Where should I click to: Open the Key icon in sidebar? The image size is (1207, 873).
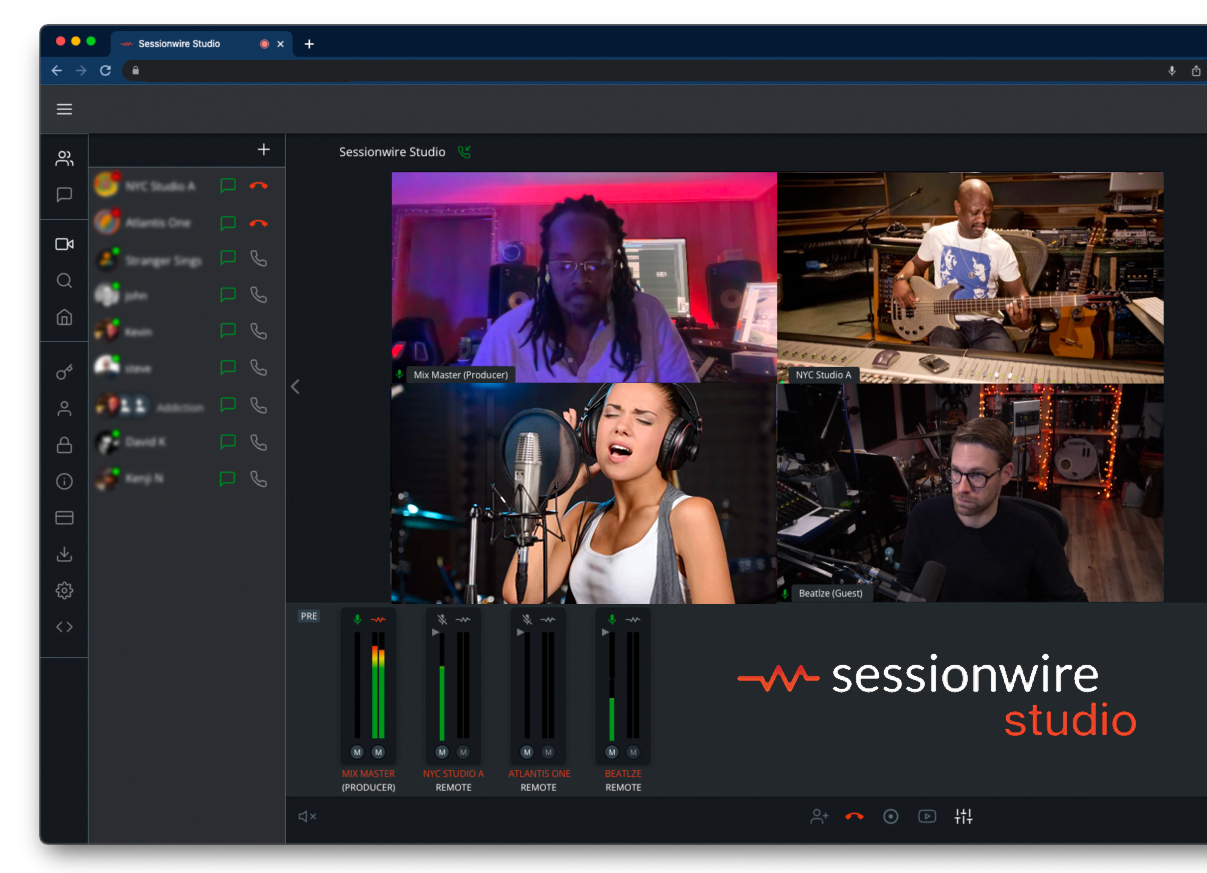(x=64, y=372)
